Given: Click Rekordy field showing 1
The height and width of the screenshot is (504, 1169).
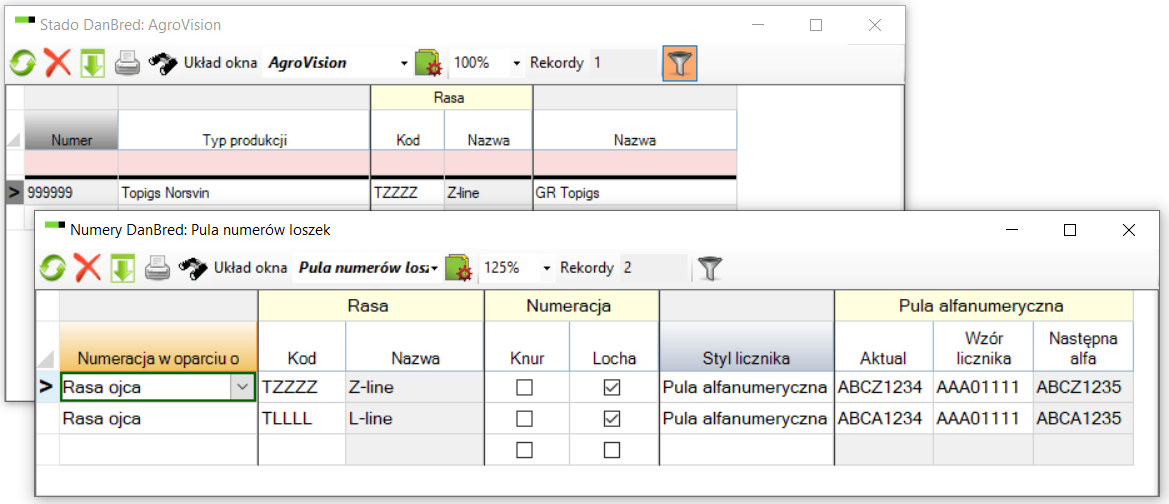Looking at the screenshot, I should (x=623, y=63).
